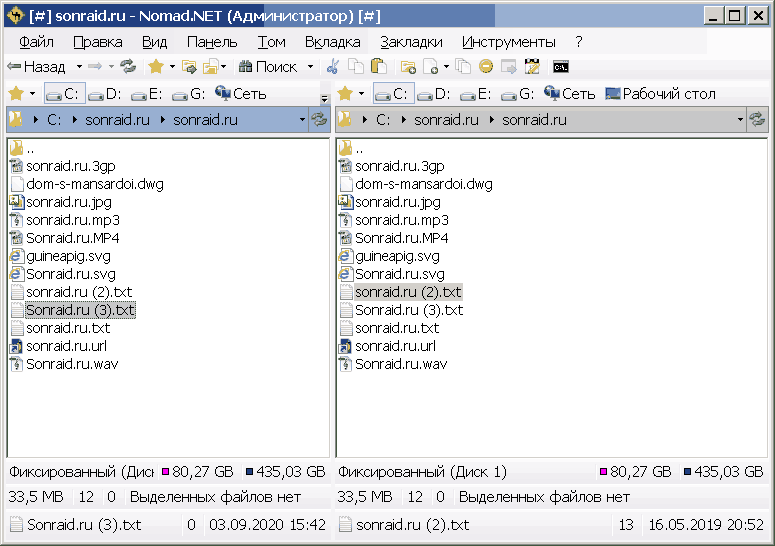Open the Панель menu
Viewport: 775px width, 546px height.
tap(212, 42)
